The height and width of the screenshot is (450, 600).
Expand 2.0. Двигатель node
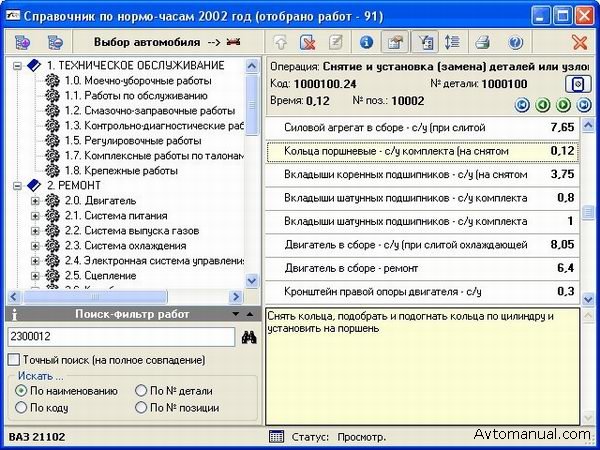[35, 201]
